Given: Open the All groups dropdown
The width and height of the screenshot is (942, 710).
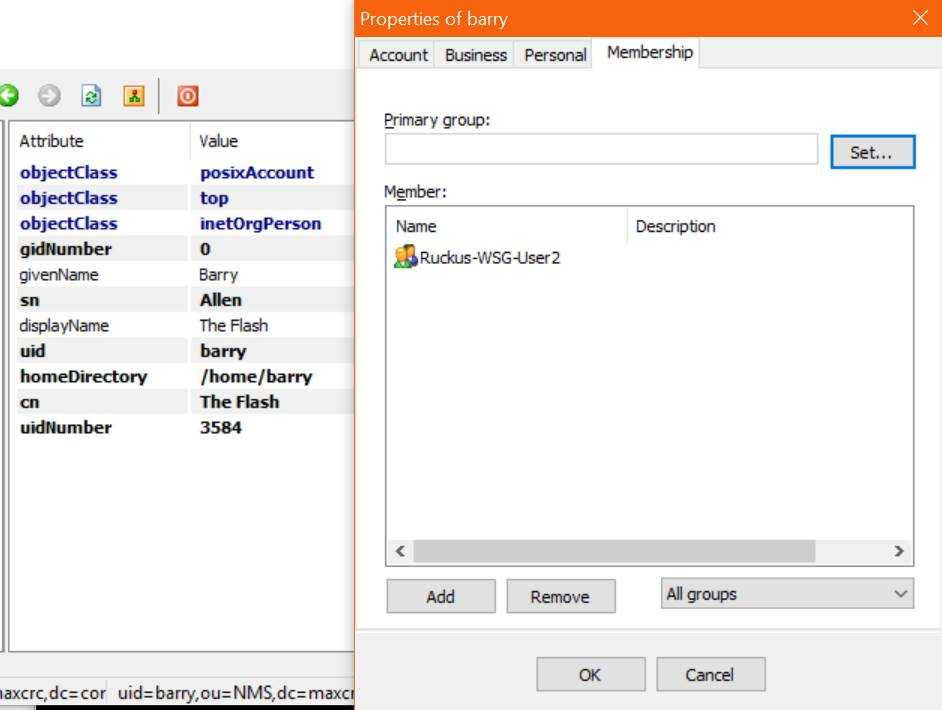Looking at the screenshot, I should click(787, 594).
